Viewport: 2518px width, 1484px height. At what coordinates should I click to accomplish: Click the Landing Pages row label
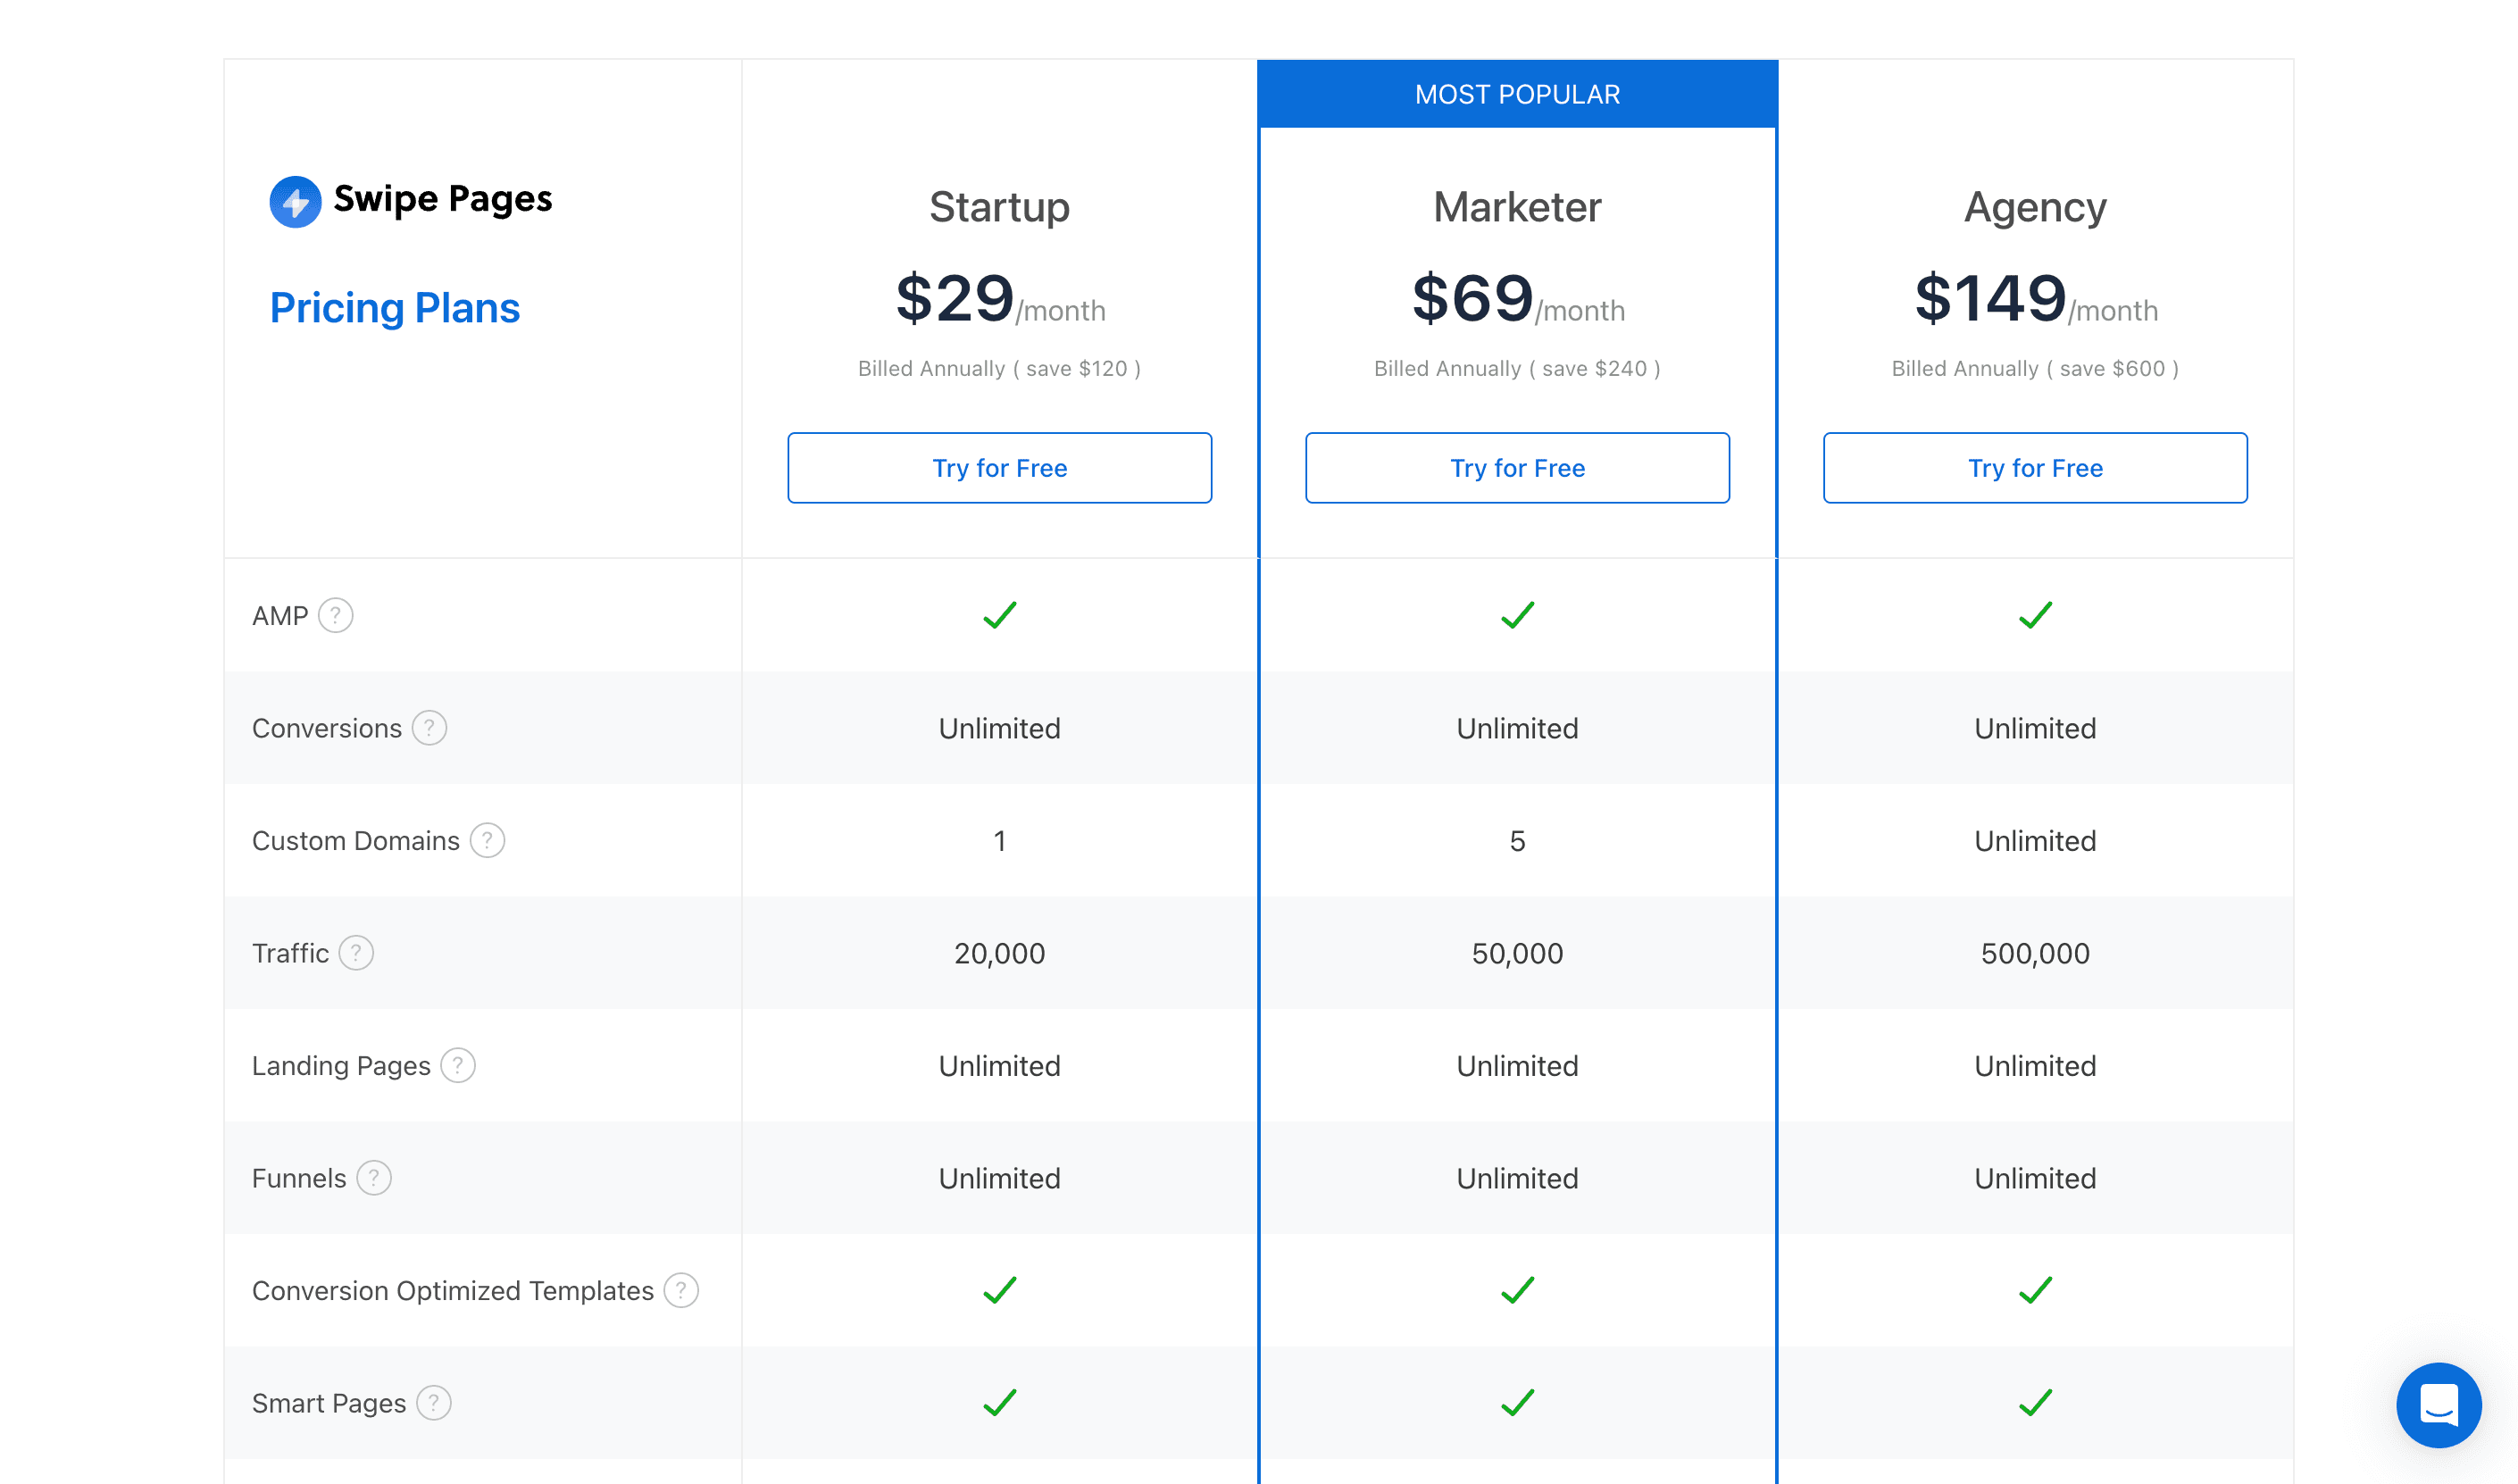(x=341, y=1067)
